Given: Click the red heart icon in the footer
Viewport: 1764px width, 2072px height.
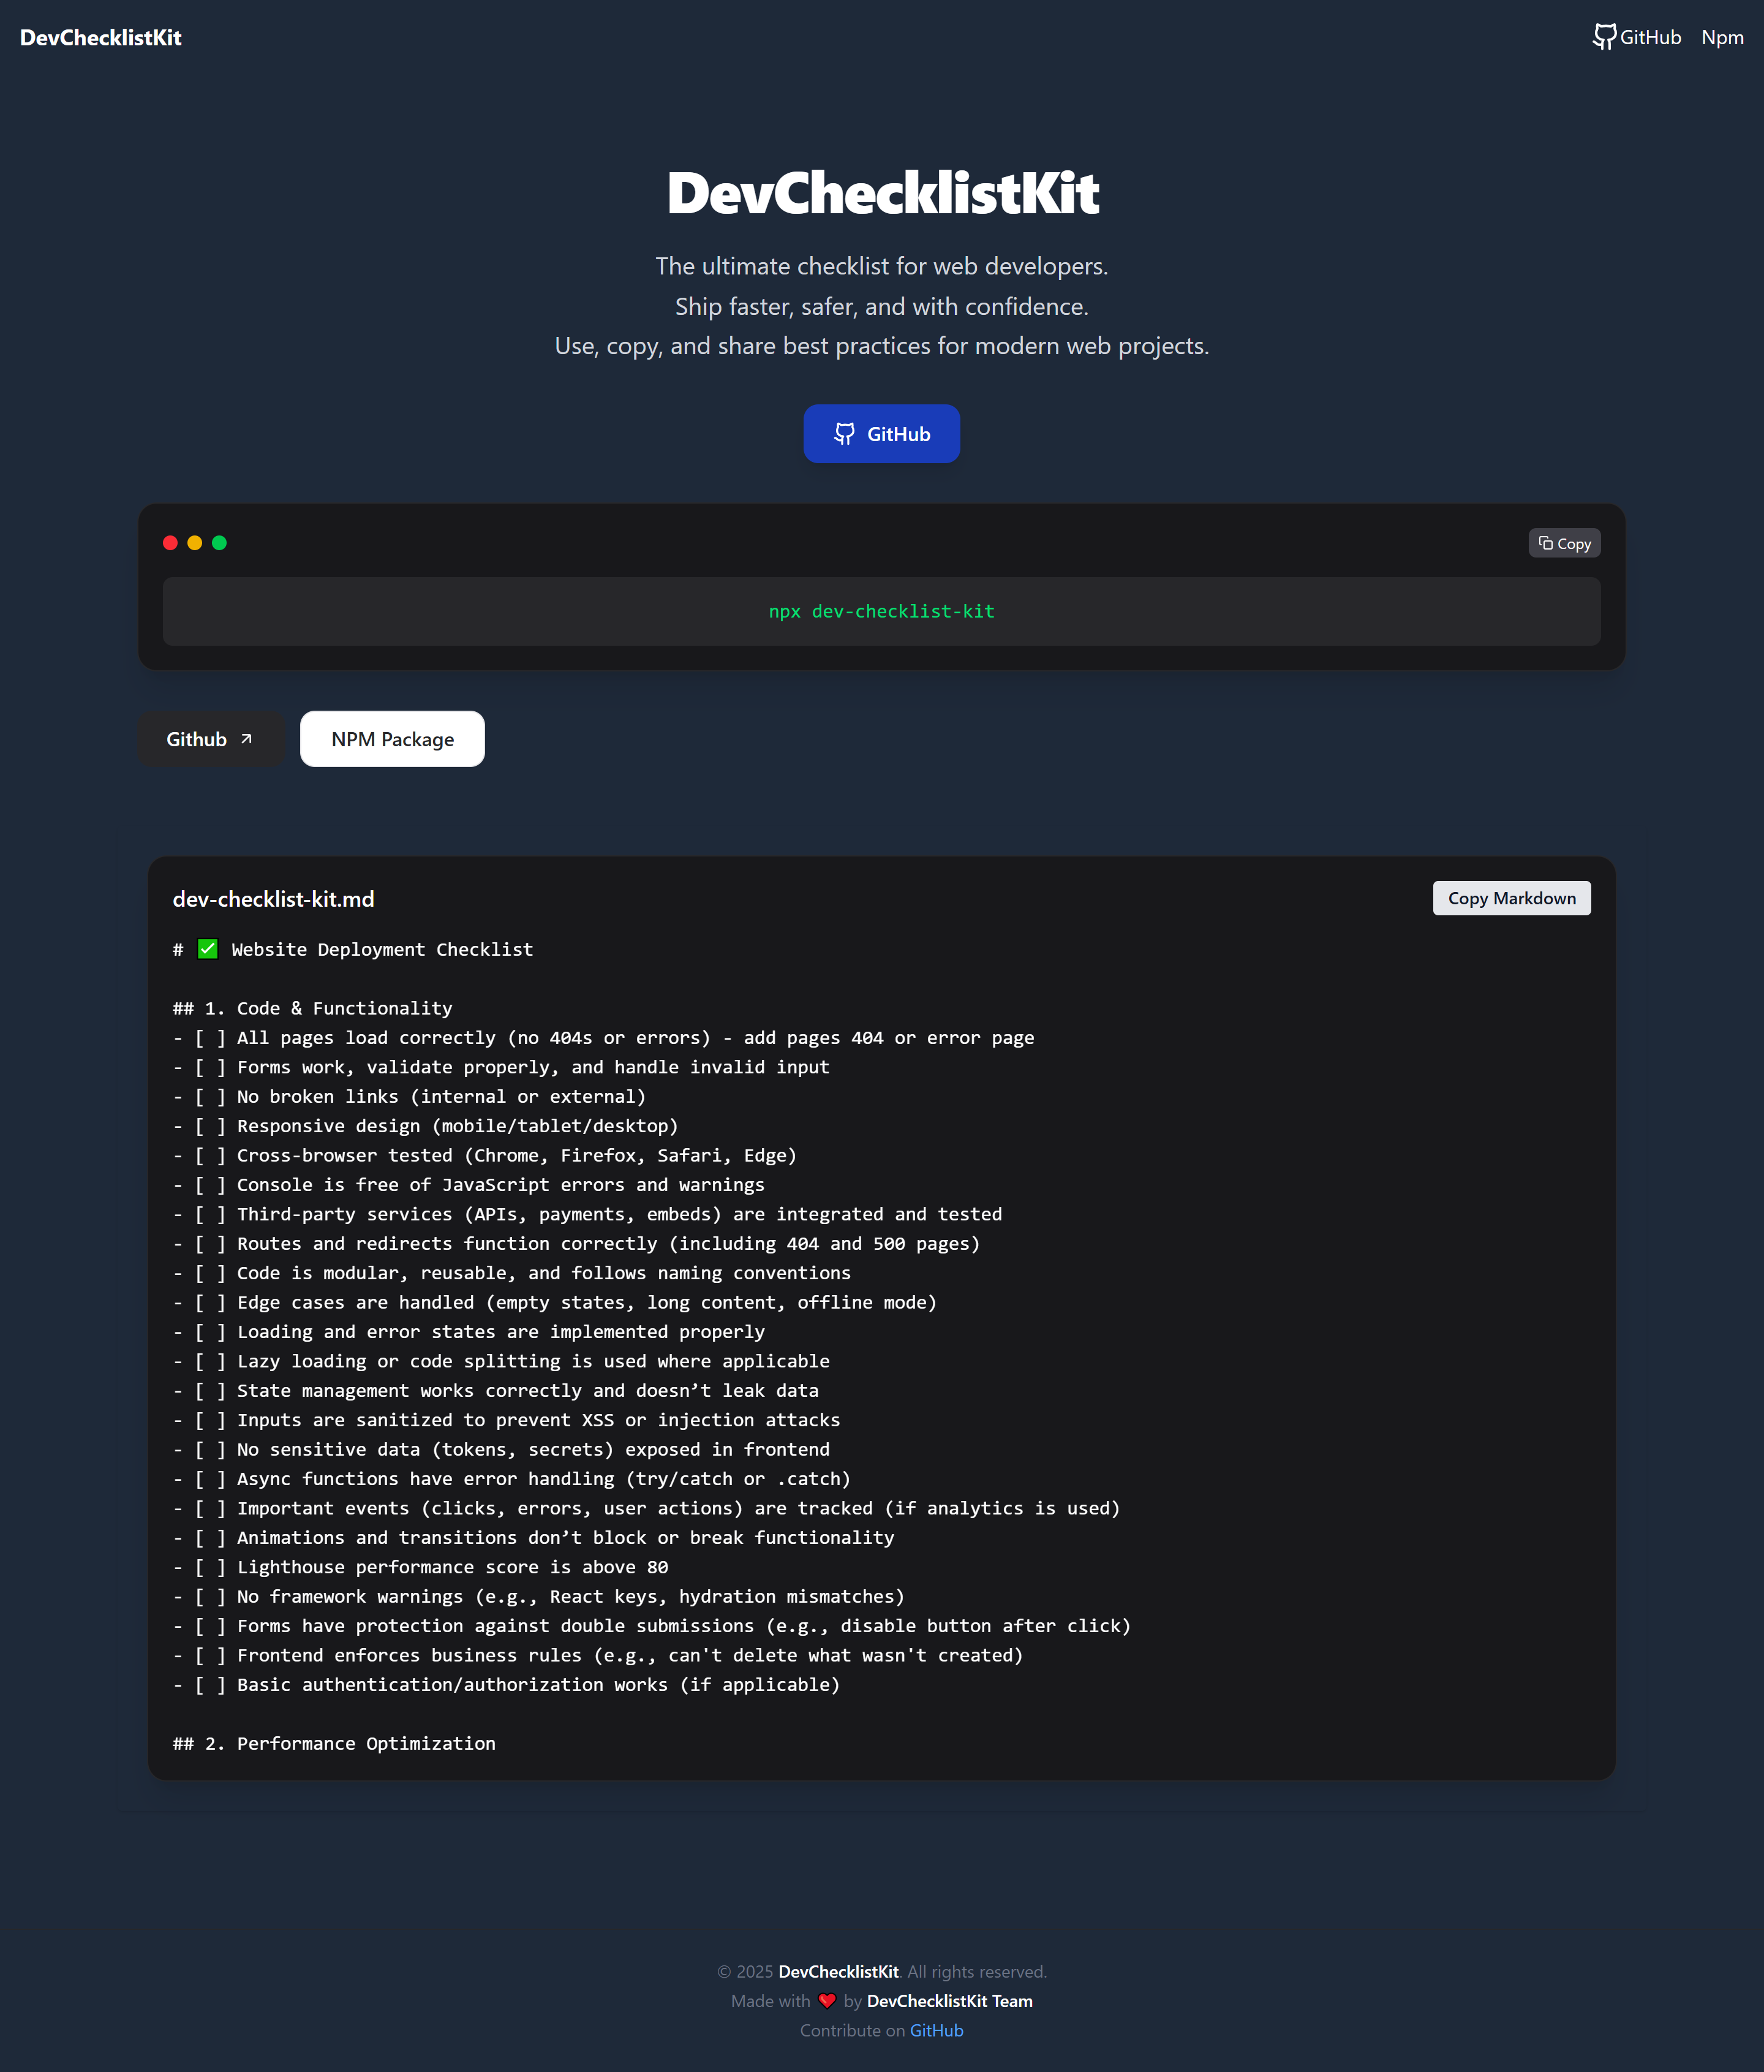Looking at the screenshot, I should (x=827, y=2001).
